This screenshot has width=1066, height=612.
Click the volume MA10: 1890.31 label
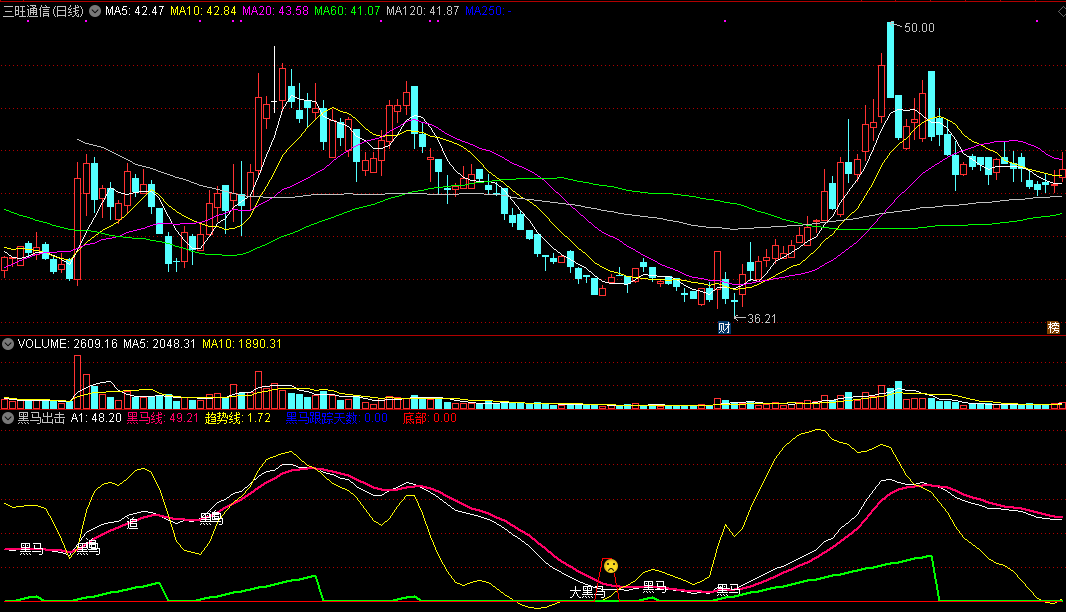tap(241, 344)
